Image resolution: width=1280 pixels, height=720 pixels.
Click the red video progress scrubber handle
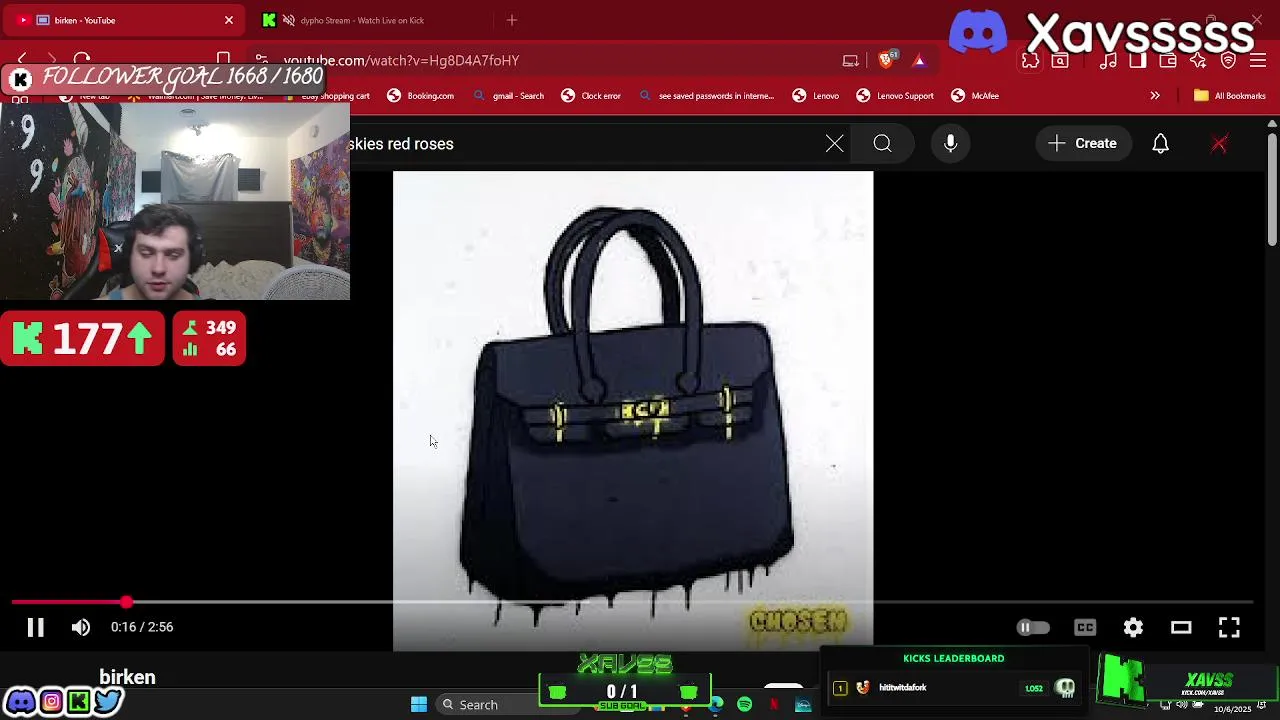click(126, 602)
